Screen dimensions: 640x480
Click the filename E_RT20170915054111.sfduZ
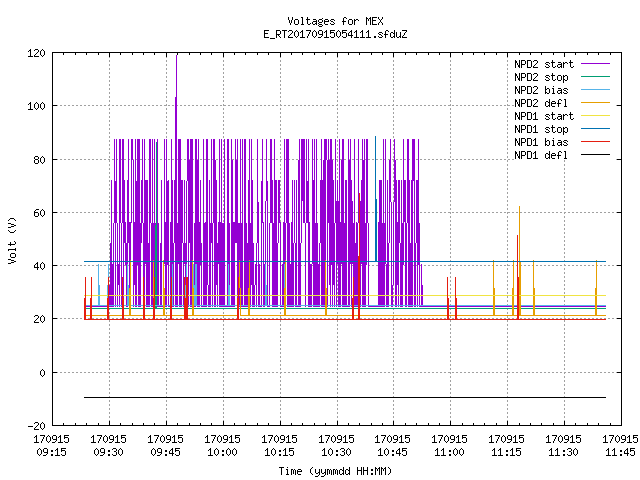(335, 34)
